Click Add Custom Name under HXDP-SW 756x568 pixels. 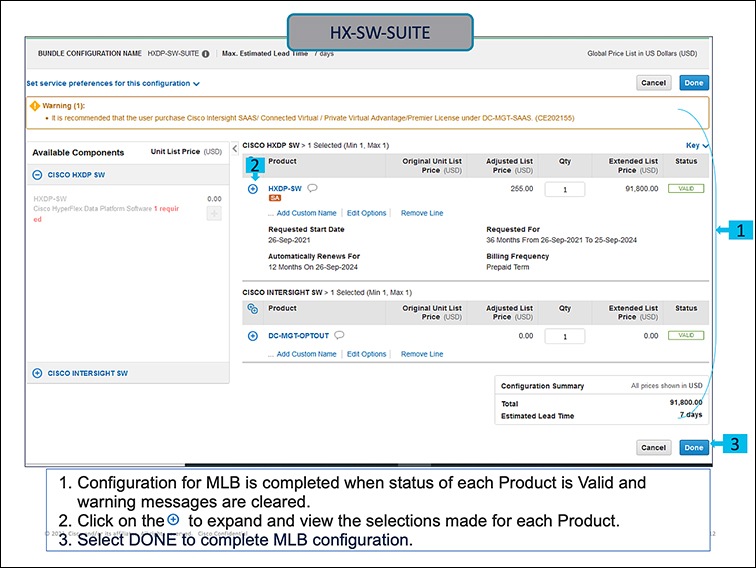[x=306, y=213]
